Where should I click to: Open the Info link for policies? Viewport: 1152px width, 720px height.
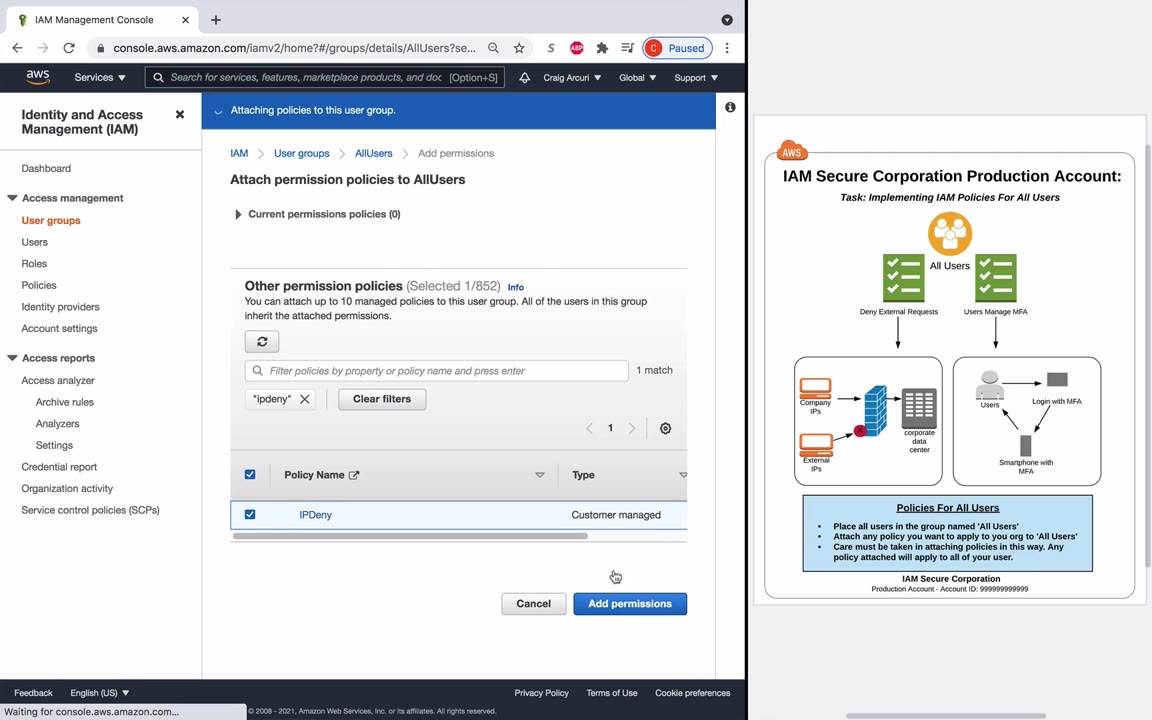(516, 287)
